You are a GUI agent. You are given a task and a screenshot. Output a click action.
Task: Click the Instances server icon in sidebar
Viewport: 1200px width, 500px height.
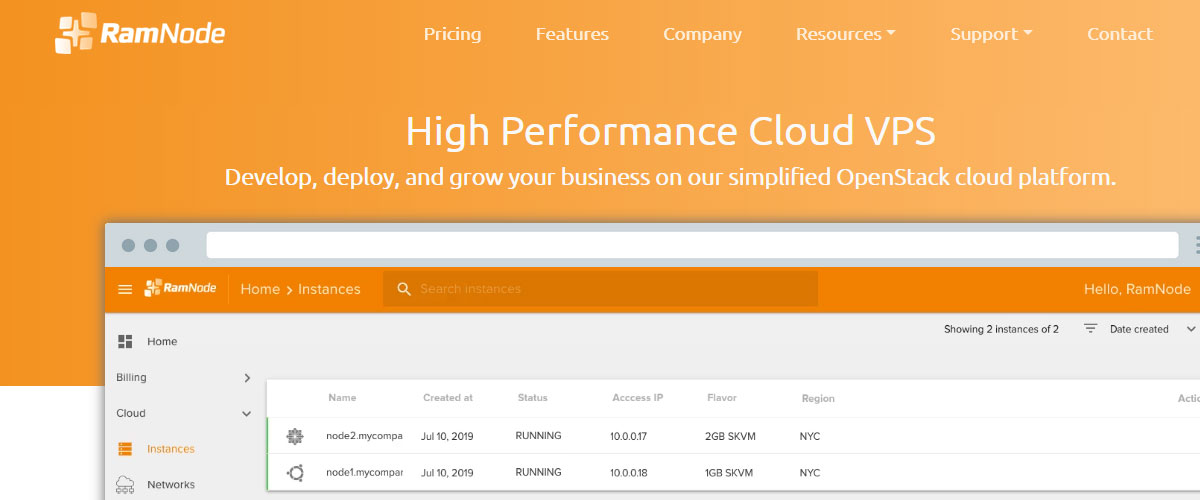coord(125,449)
